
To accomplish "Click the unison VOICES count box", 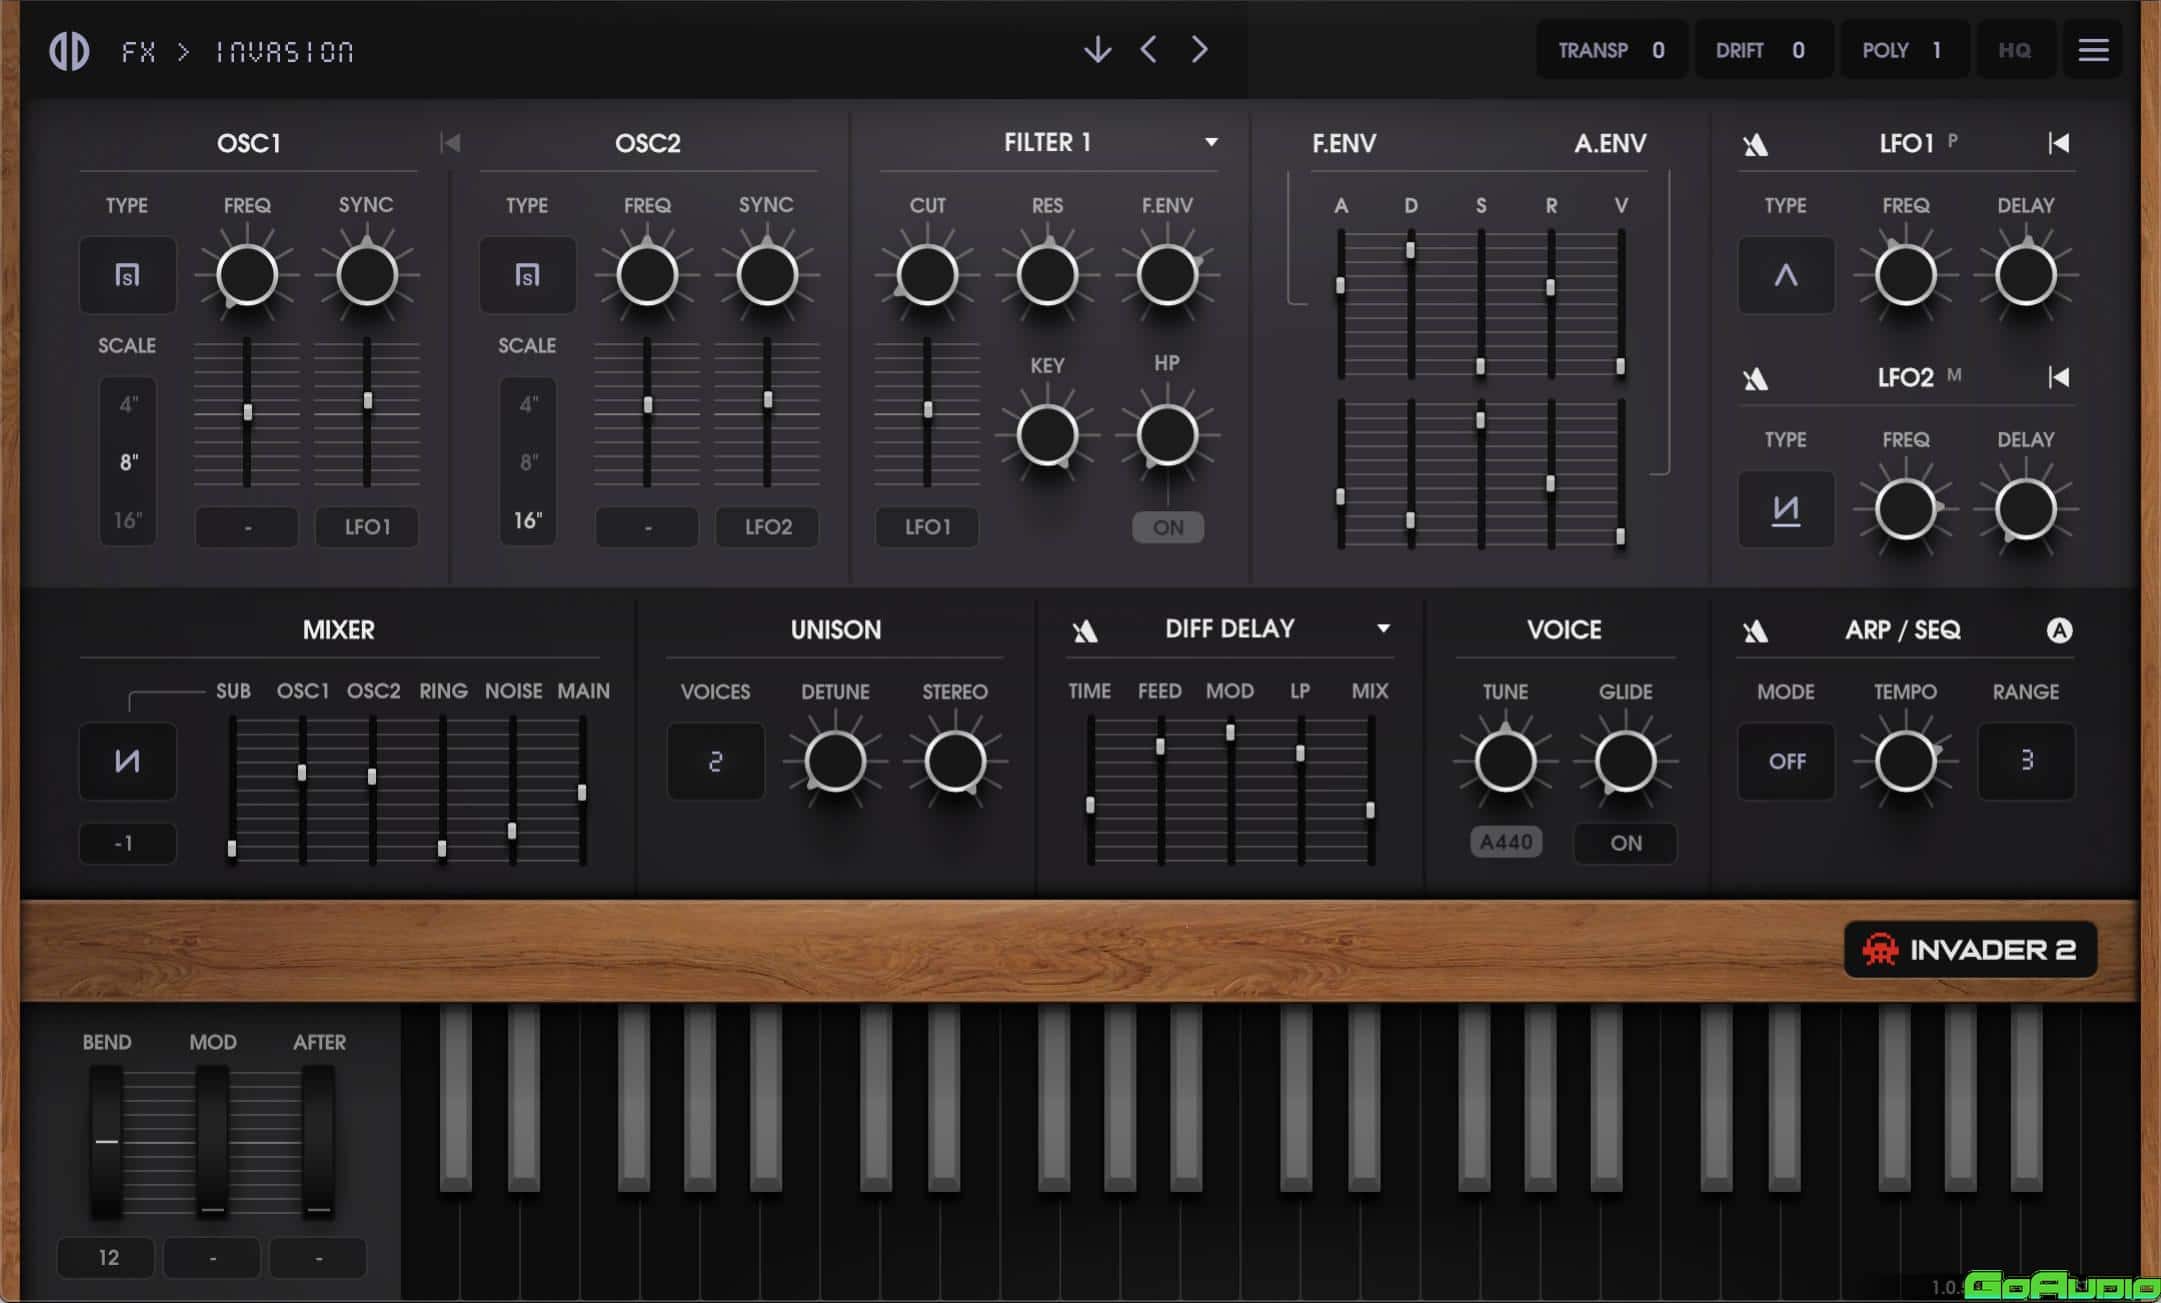I will click(x=715, y=761).
